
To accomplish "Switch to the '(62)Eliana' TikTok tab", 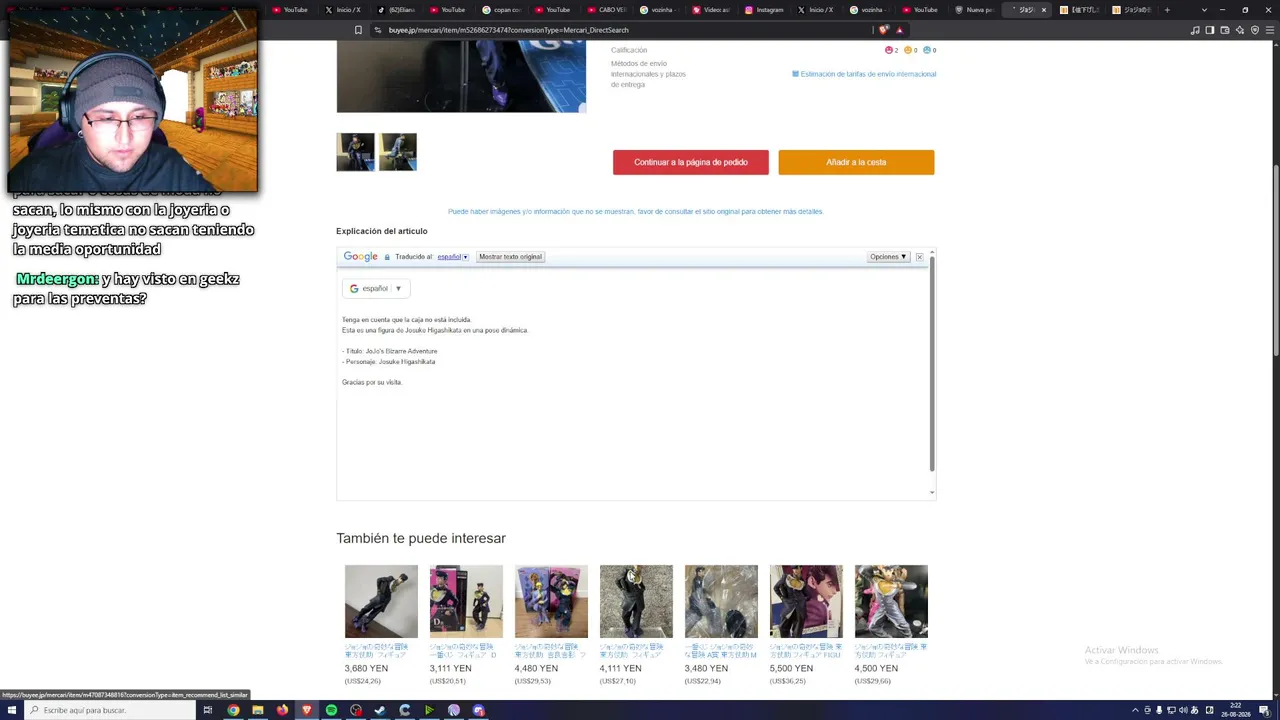I will coord(396,10).
